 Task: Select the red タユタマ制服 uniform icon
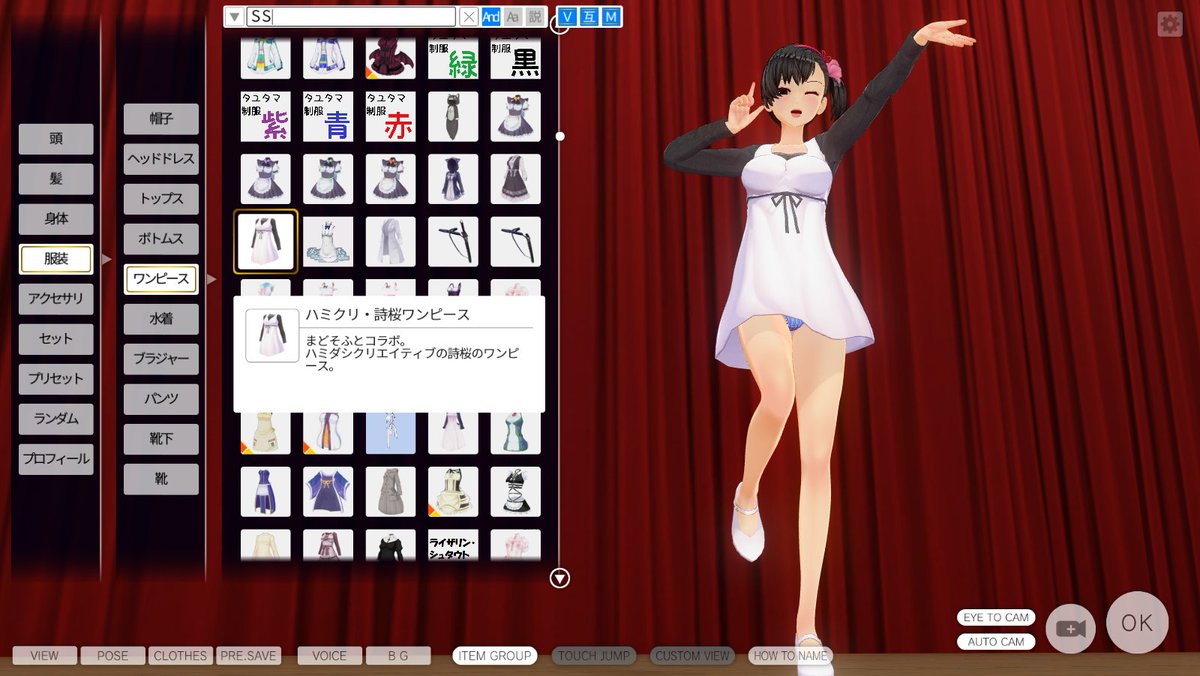(x=390, y=115)
